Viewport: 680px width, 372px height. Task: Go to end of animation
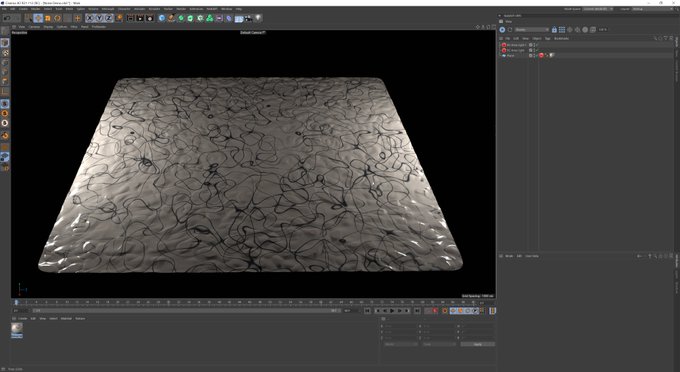click(417, 311)
